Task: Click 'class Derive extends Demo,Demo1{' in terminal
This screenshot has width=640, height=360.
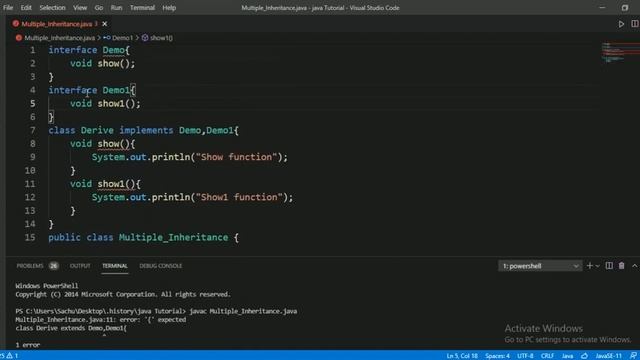Action: point(71,328)
